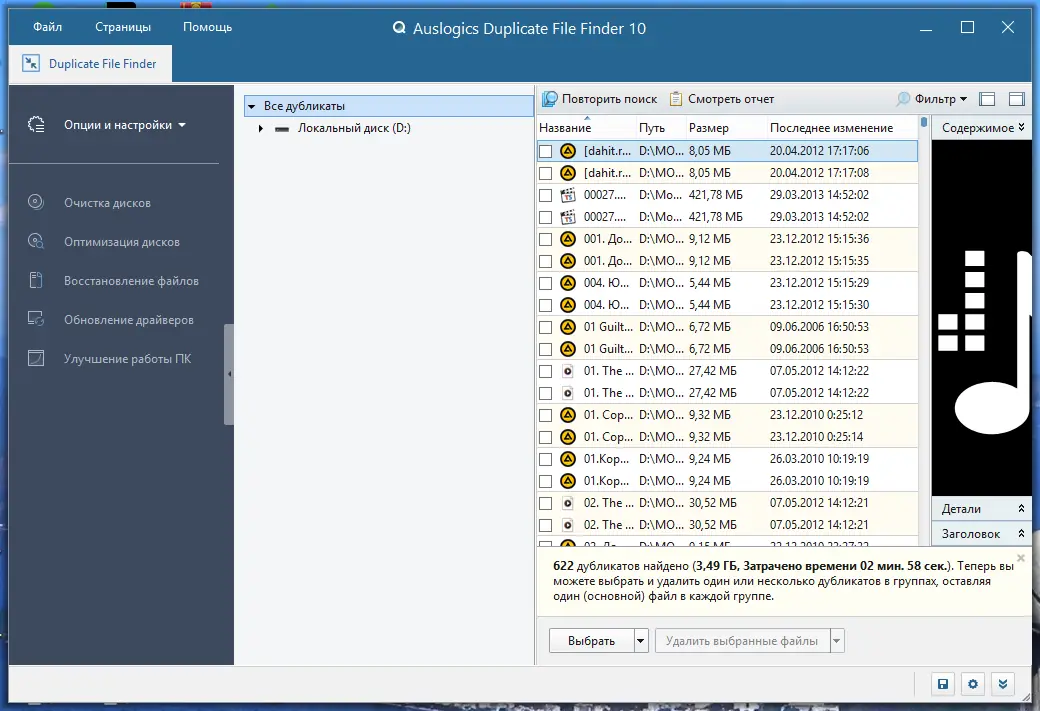
Task: Click the Смотреть отчет button
Action: pos(722,99)
